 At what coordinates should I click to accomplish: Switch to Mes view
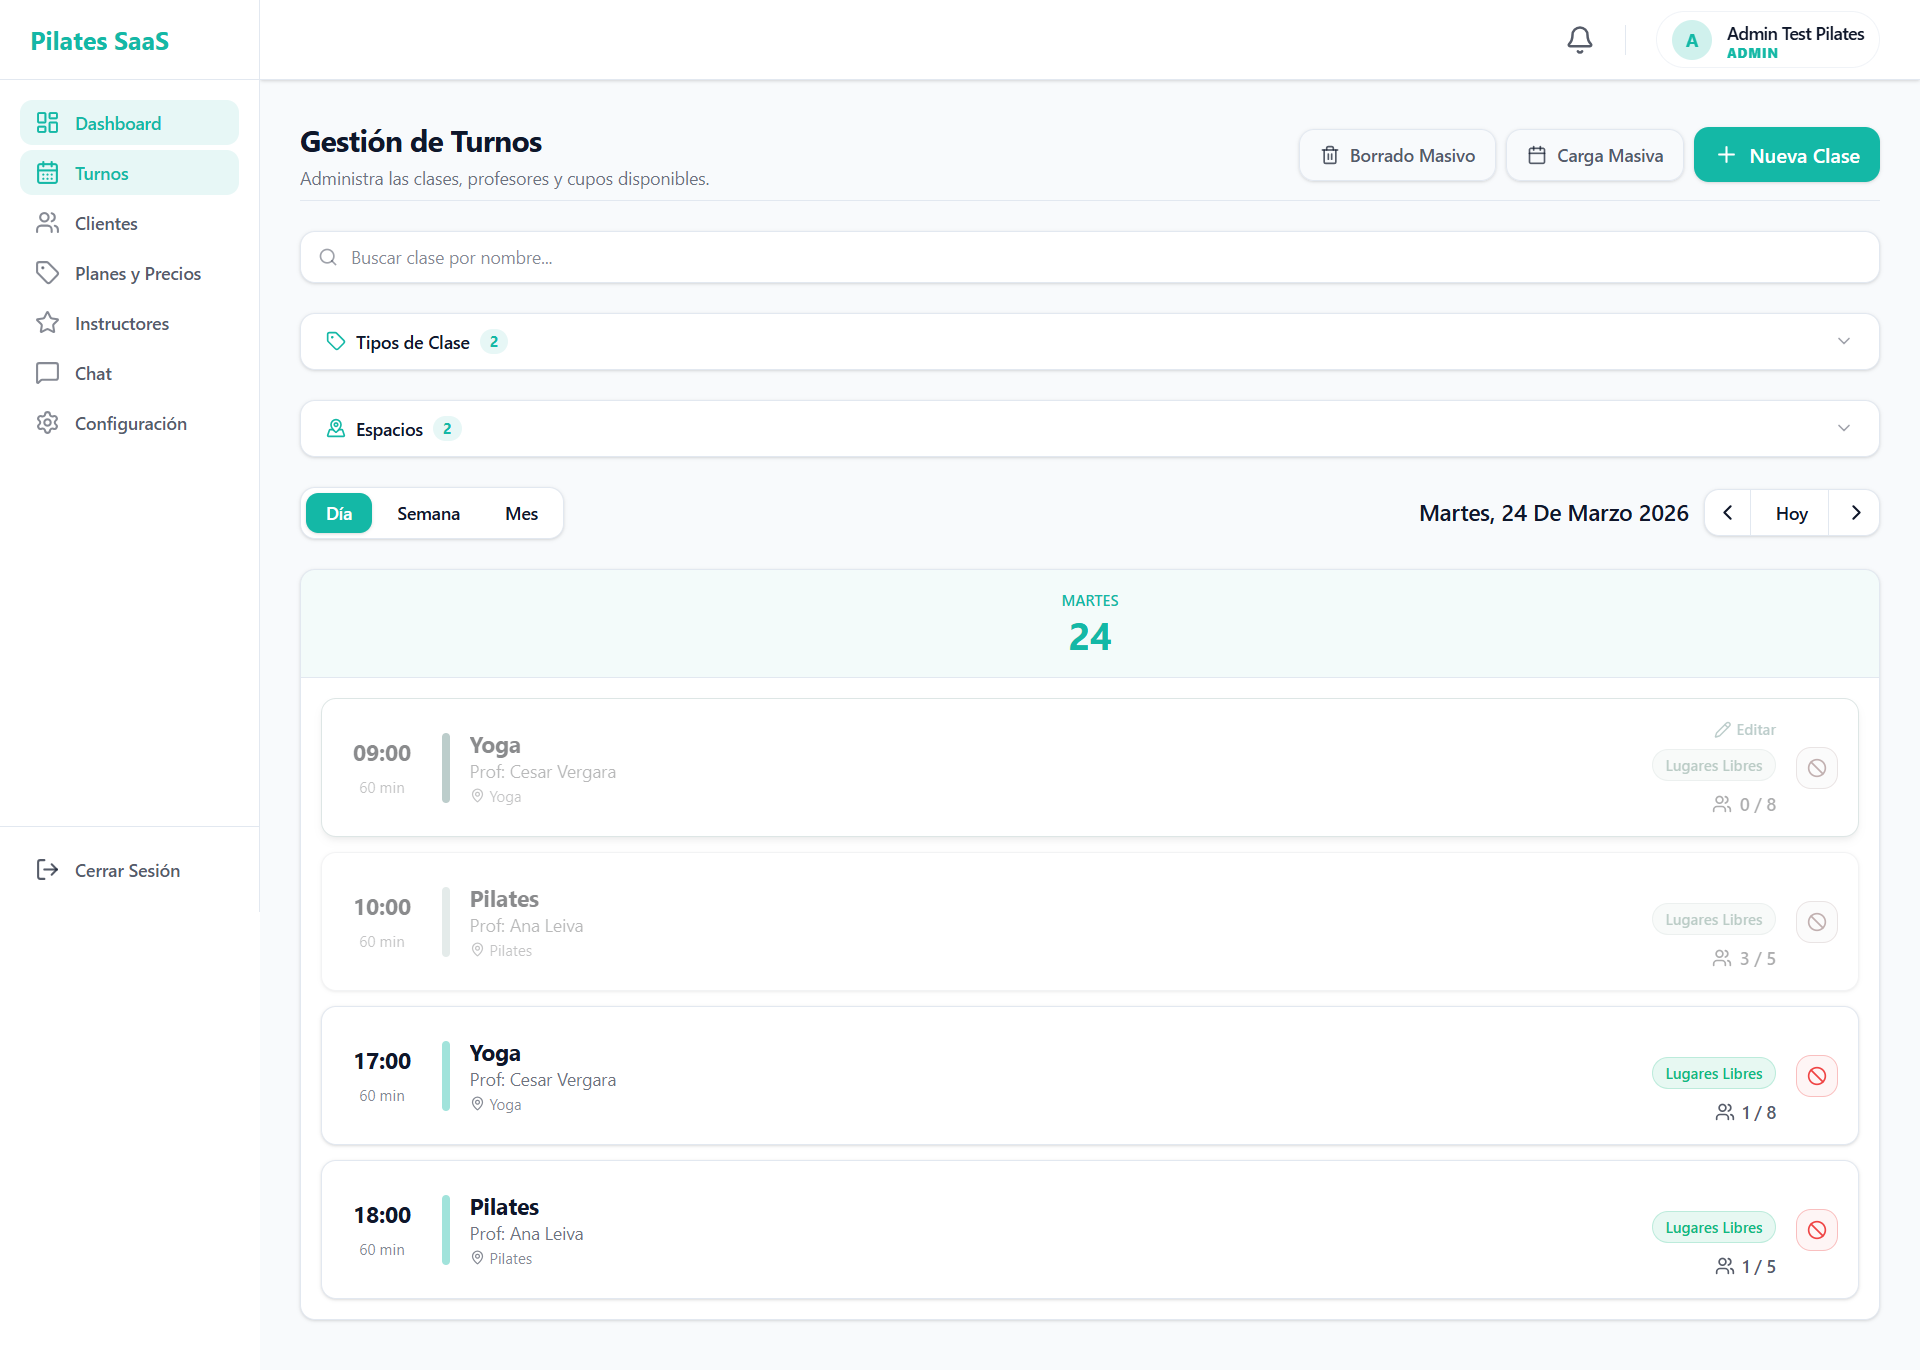pos(521,513)
